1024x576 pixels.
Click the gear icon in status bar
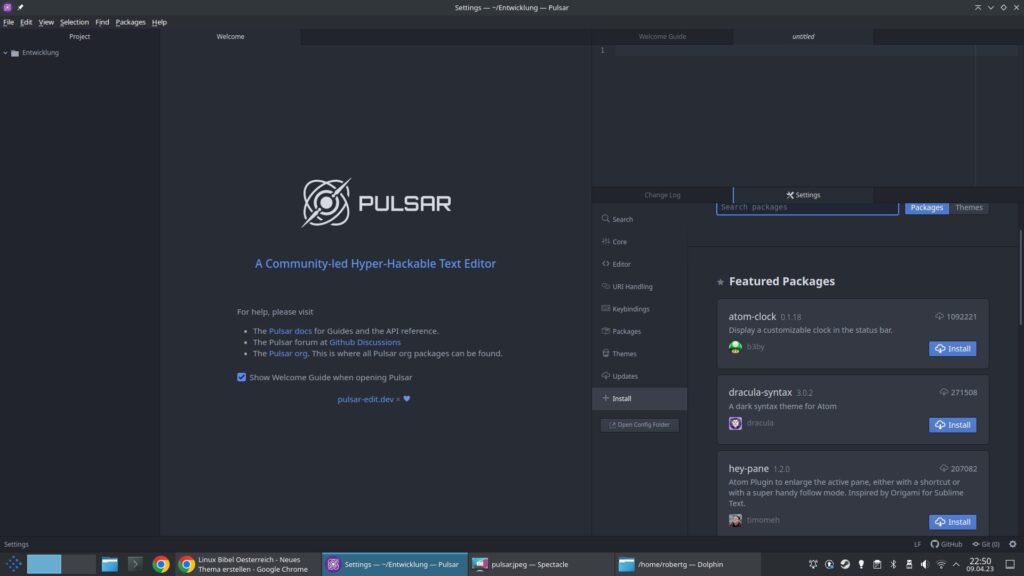click(1013, 544)
